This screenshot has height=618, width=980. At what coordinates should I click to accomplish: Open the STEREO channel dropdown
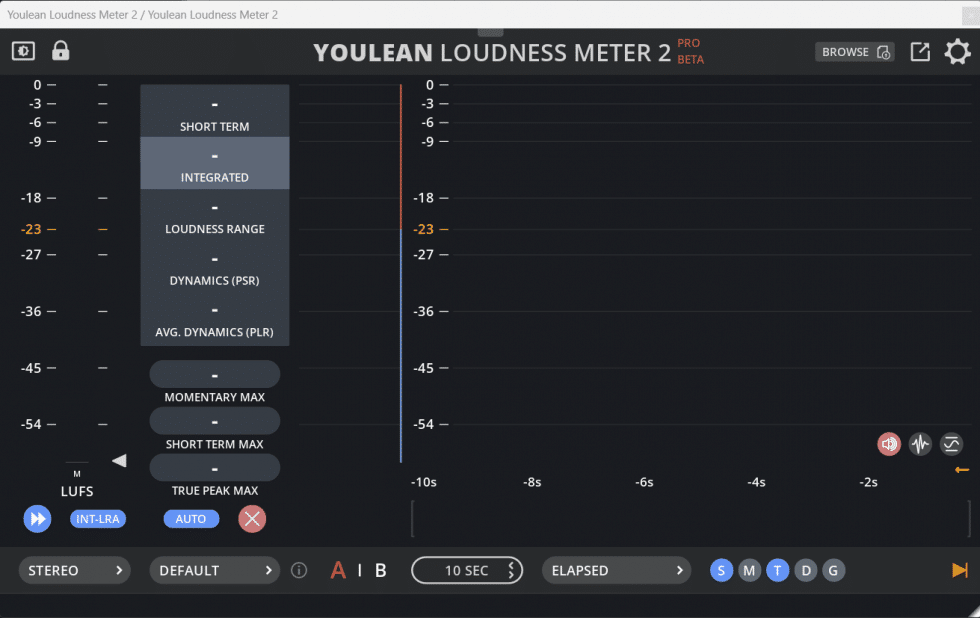coord(74,571)
